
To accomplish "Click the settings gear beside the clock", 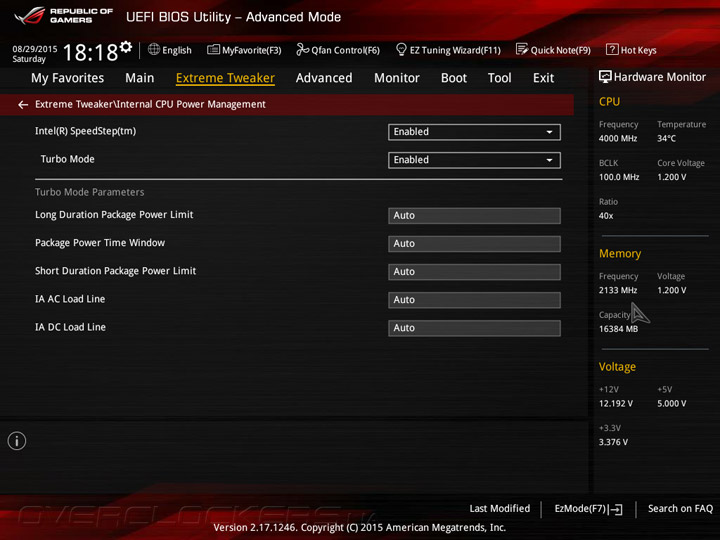I will coord(126,46).
